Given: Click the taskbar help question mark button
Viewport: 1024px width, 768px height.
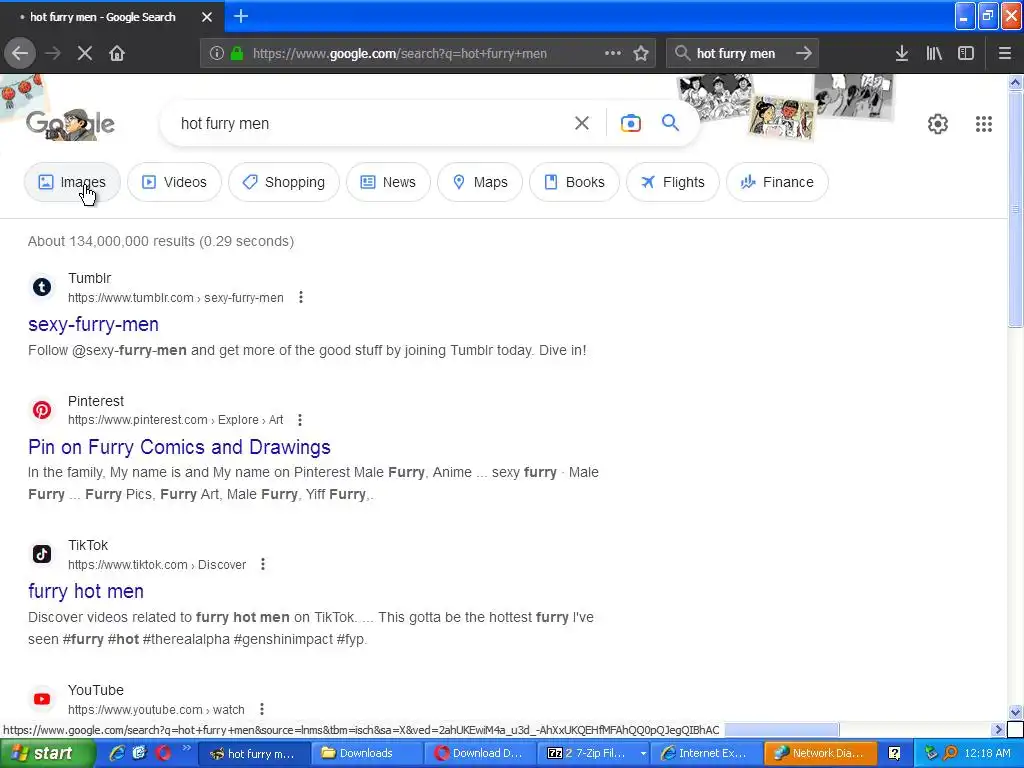Looking at the screenshot, I should (x=894, y=754).
